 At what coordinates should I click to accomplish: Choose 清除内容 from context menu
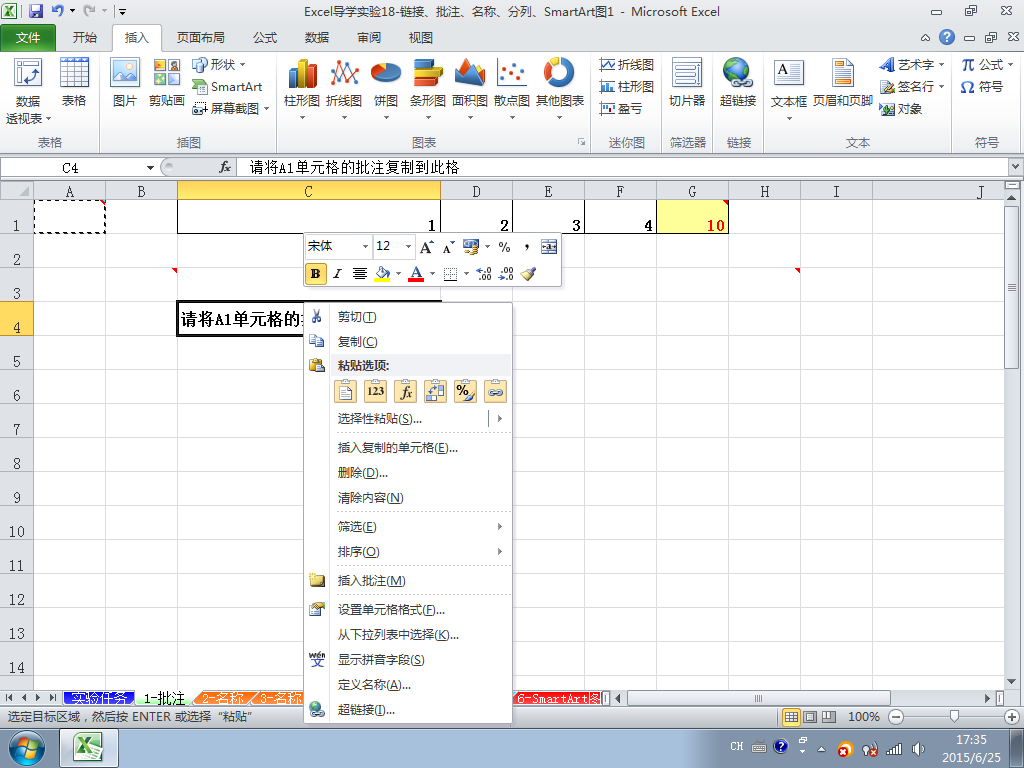tap(408, 498)
